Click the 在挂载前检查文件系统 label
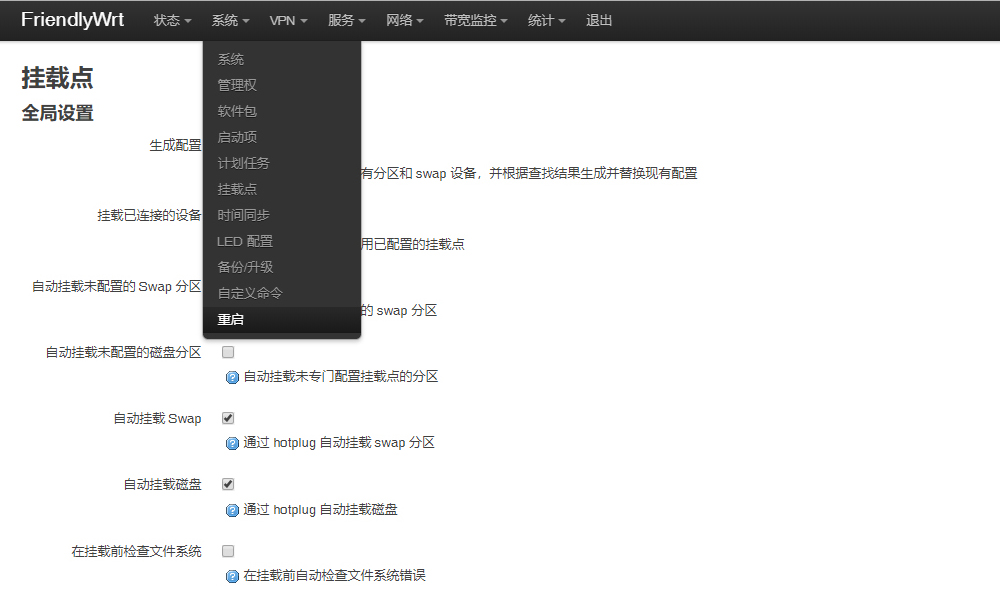 point(136,552)
